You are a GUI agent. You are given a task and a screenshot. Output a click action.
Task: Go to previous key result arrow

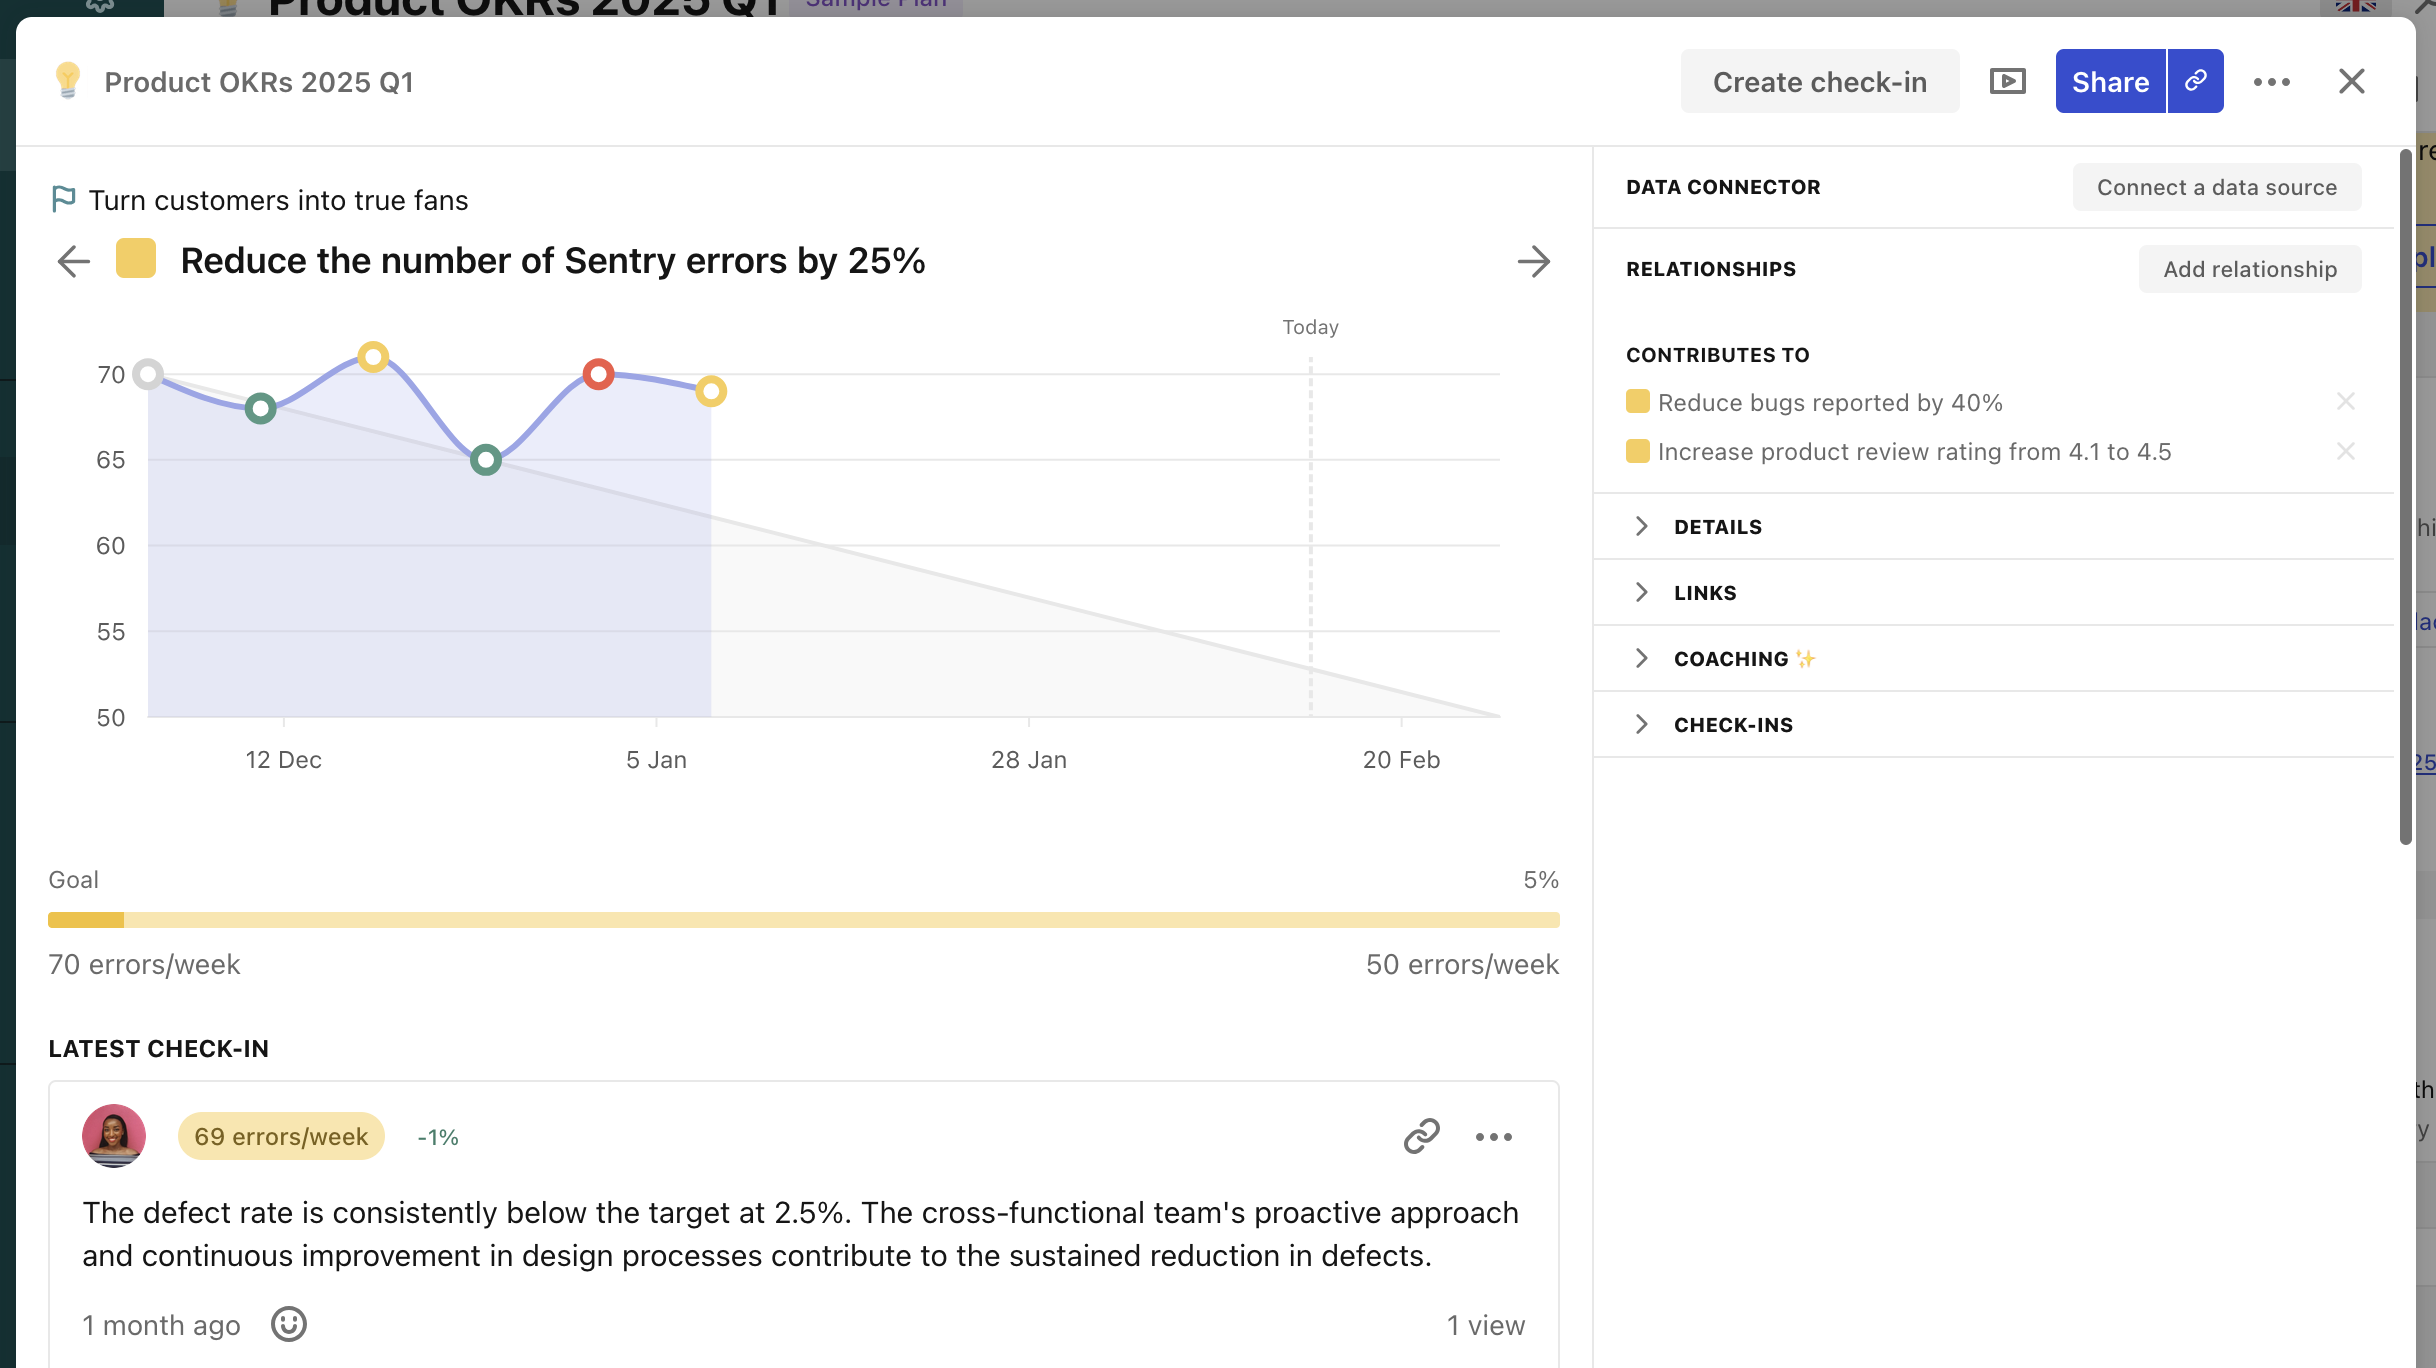(x=73, y=262)
